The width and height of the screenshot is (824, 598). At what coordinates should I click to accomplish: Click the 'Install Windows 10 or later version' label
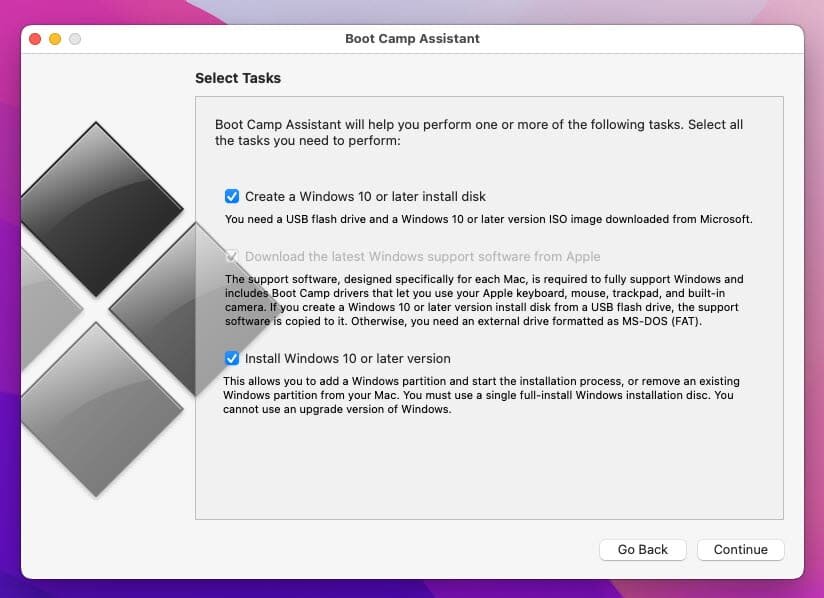point(348,358)
